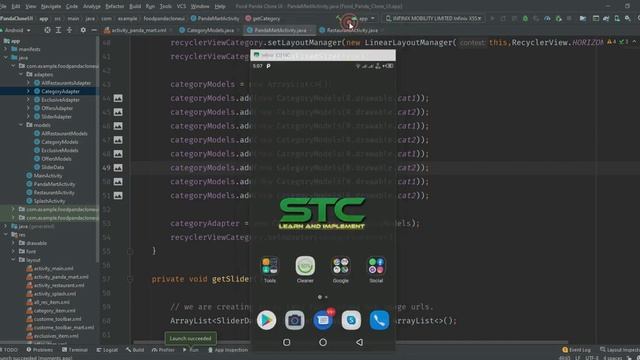Open the Cleaner app on phone
Screen dimensions: 640x360
pyautogui.click(x=305, y=269)
